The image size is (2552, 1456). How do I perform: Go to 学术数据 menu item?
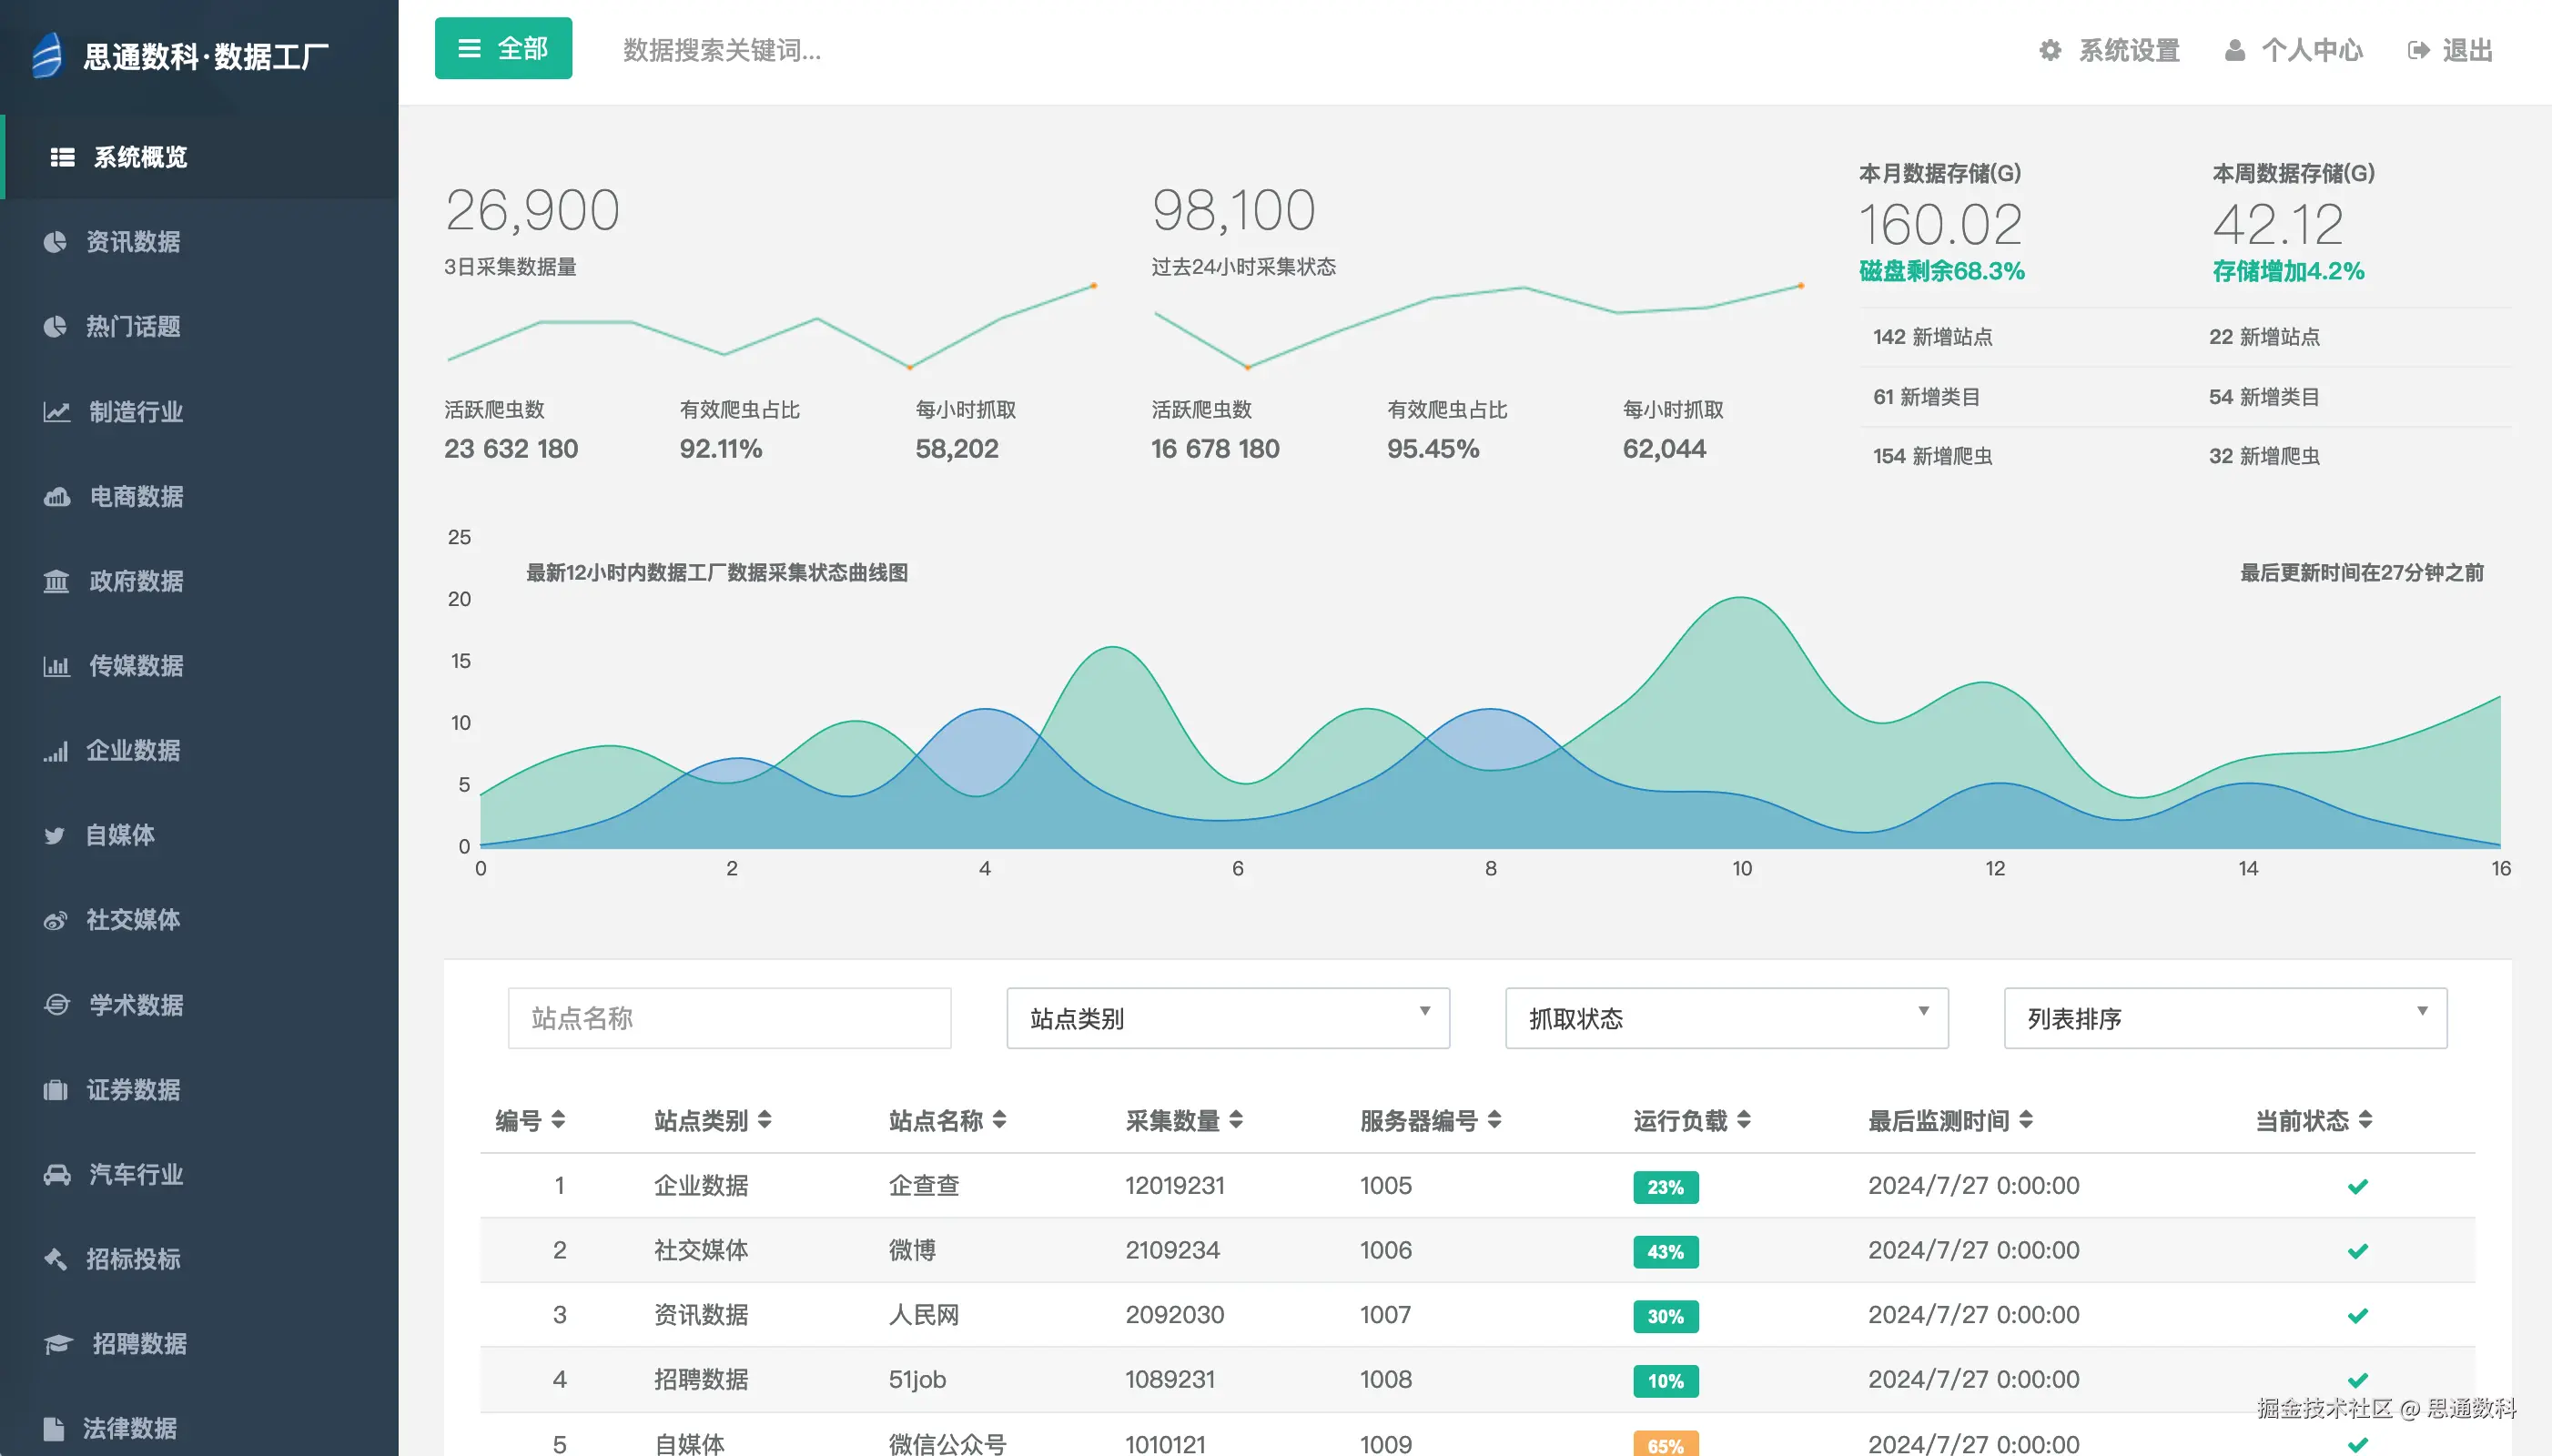coord(136,1005)
